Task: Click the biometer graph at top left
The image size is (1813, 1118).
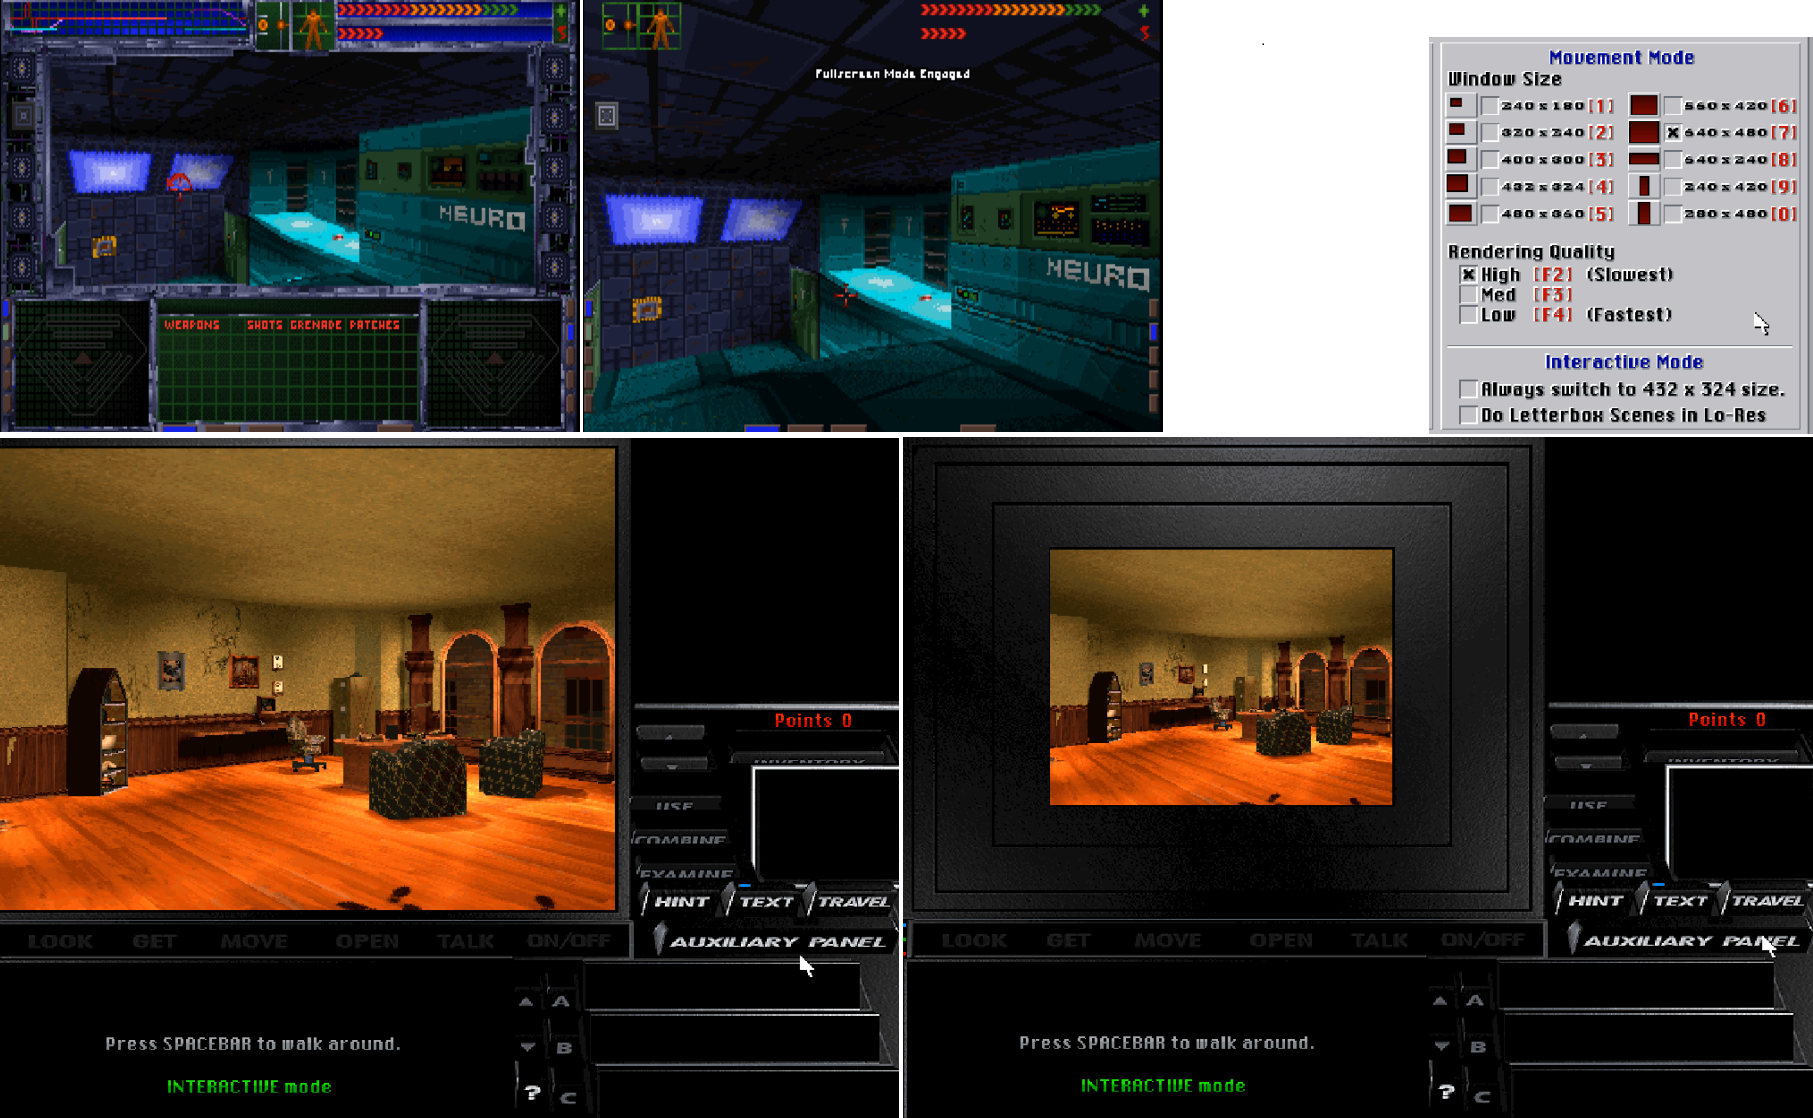Action: click(128, 20)
